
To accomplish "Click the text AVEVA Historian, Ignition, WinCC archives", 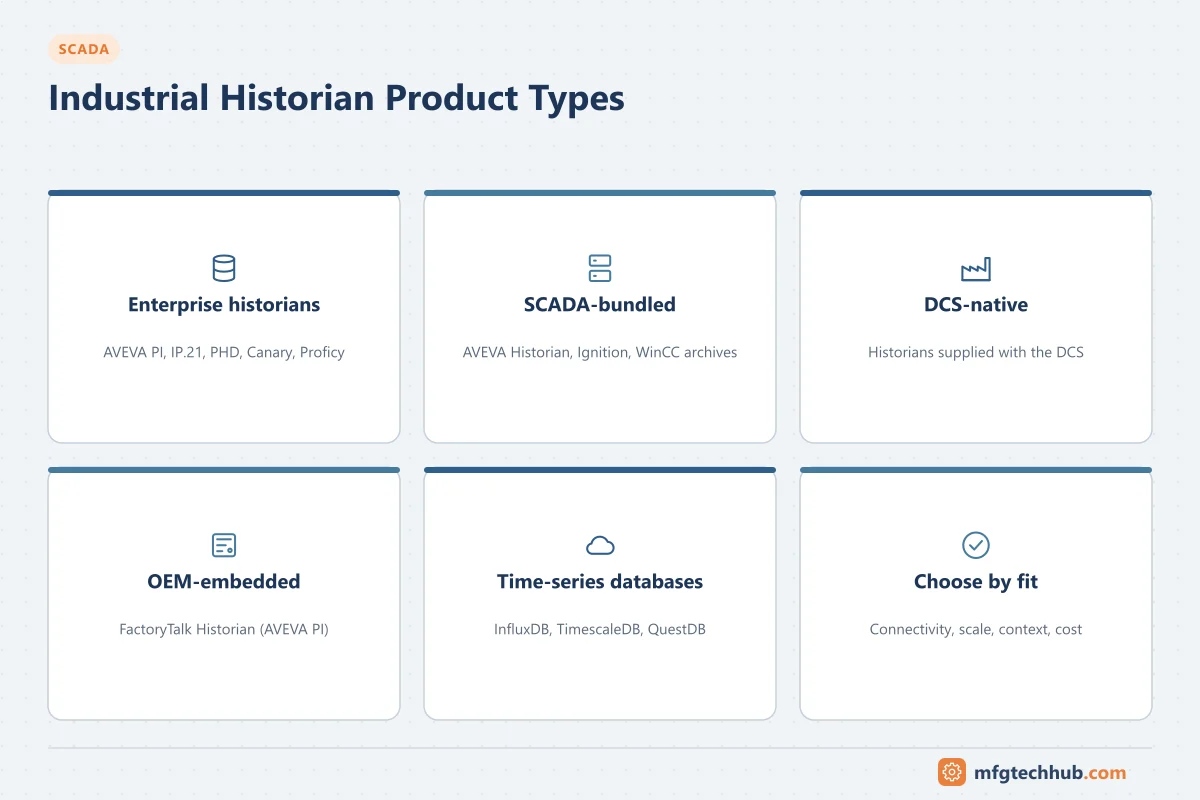I will 600,352.
